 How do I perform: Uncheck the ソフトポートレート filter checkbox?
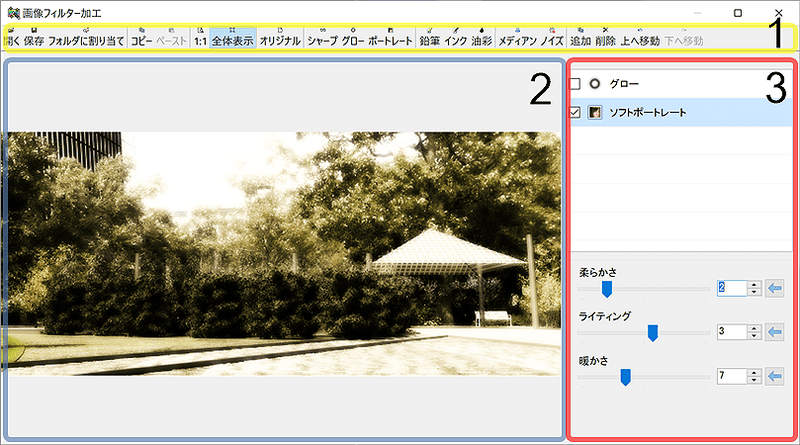[575, 112]
